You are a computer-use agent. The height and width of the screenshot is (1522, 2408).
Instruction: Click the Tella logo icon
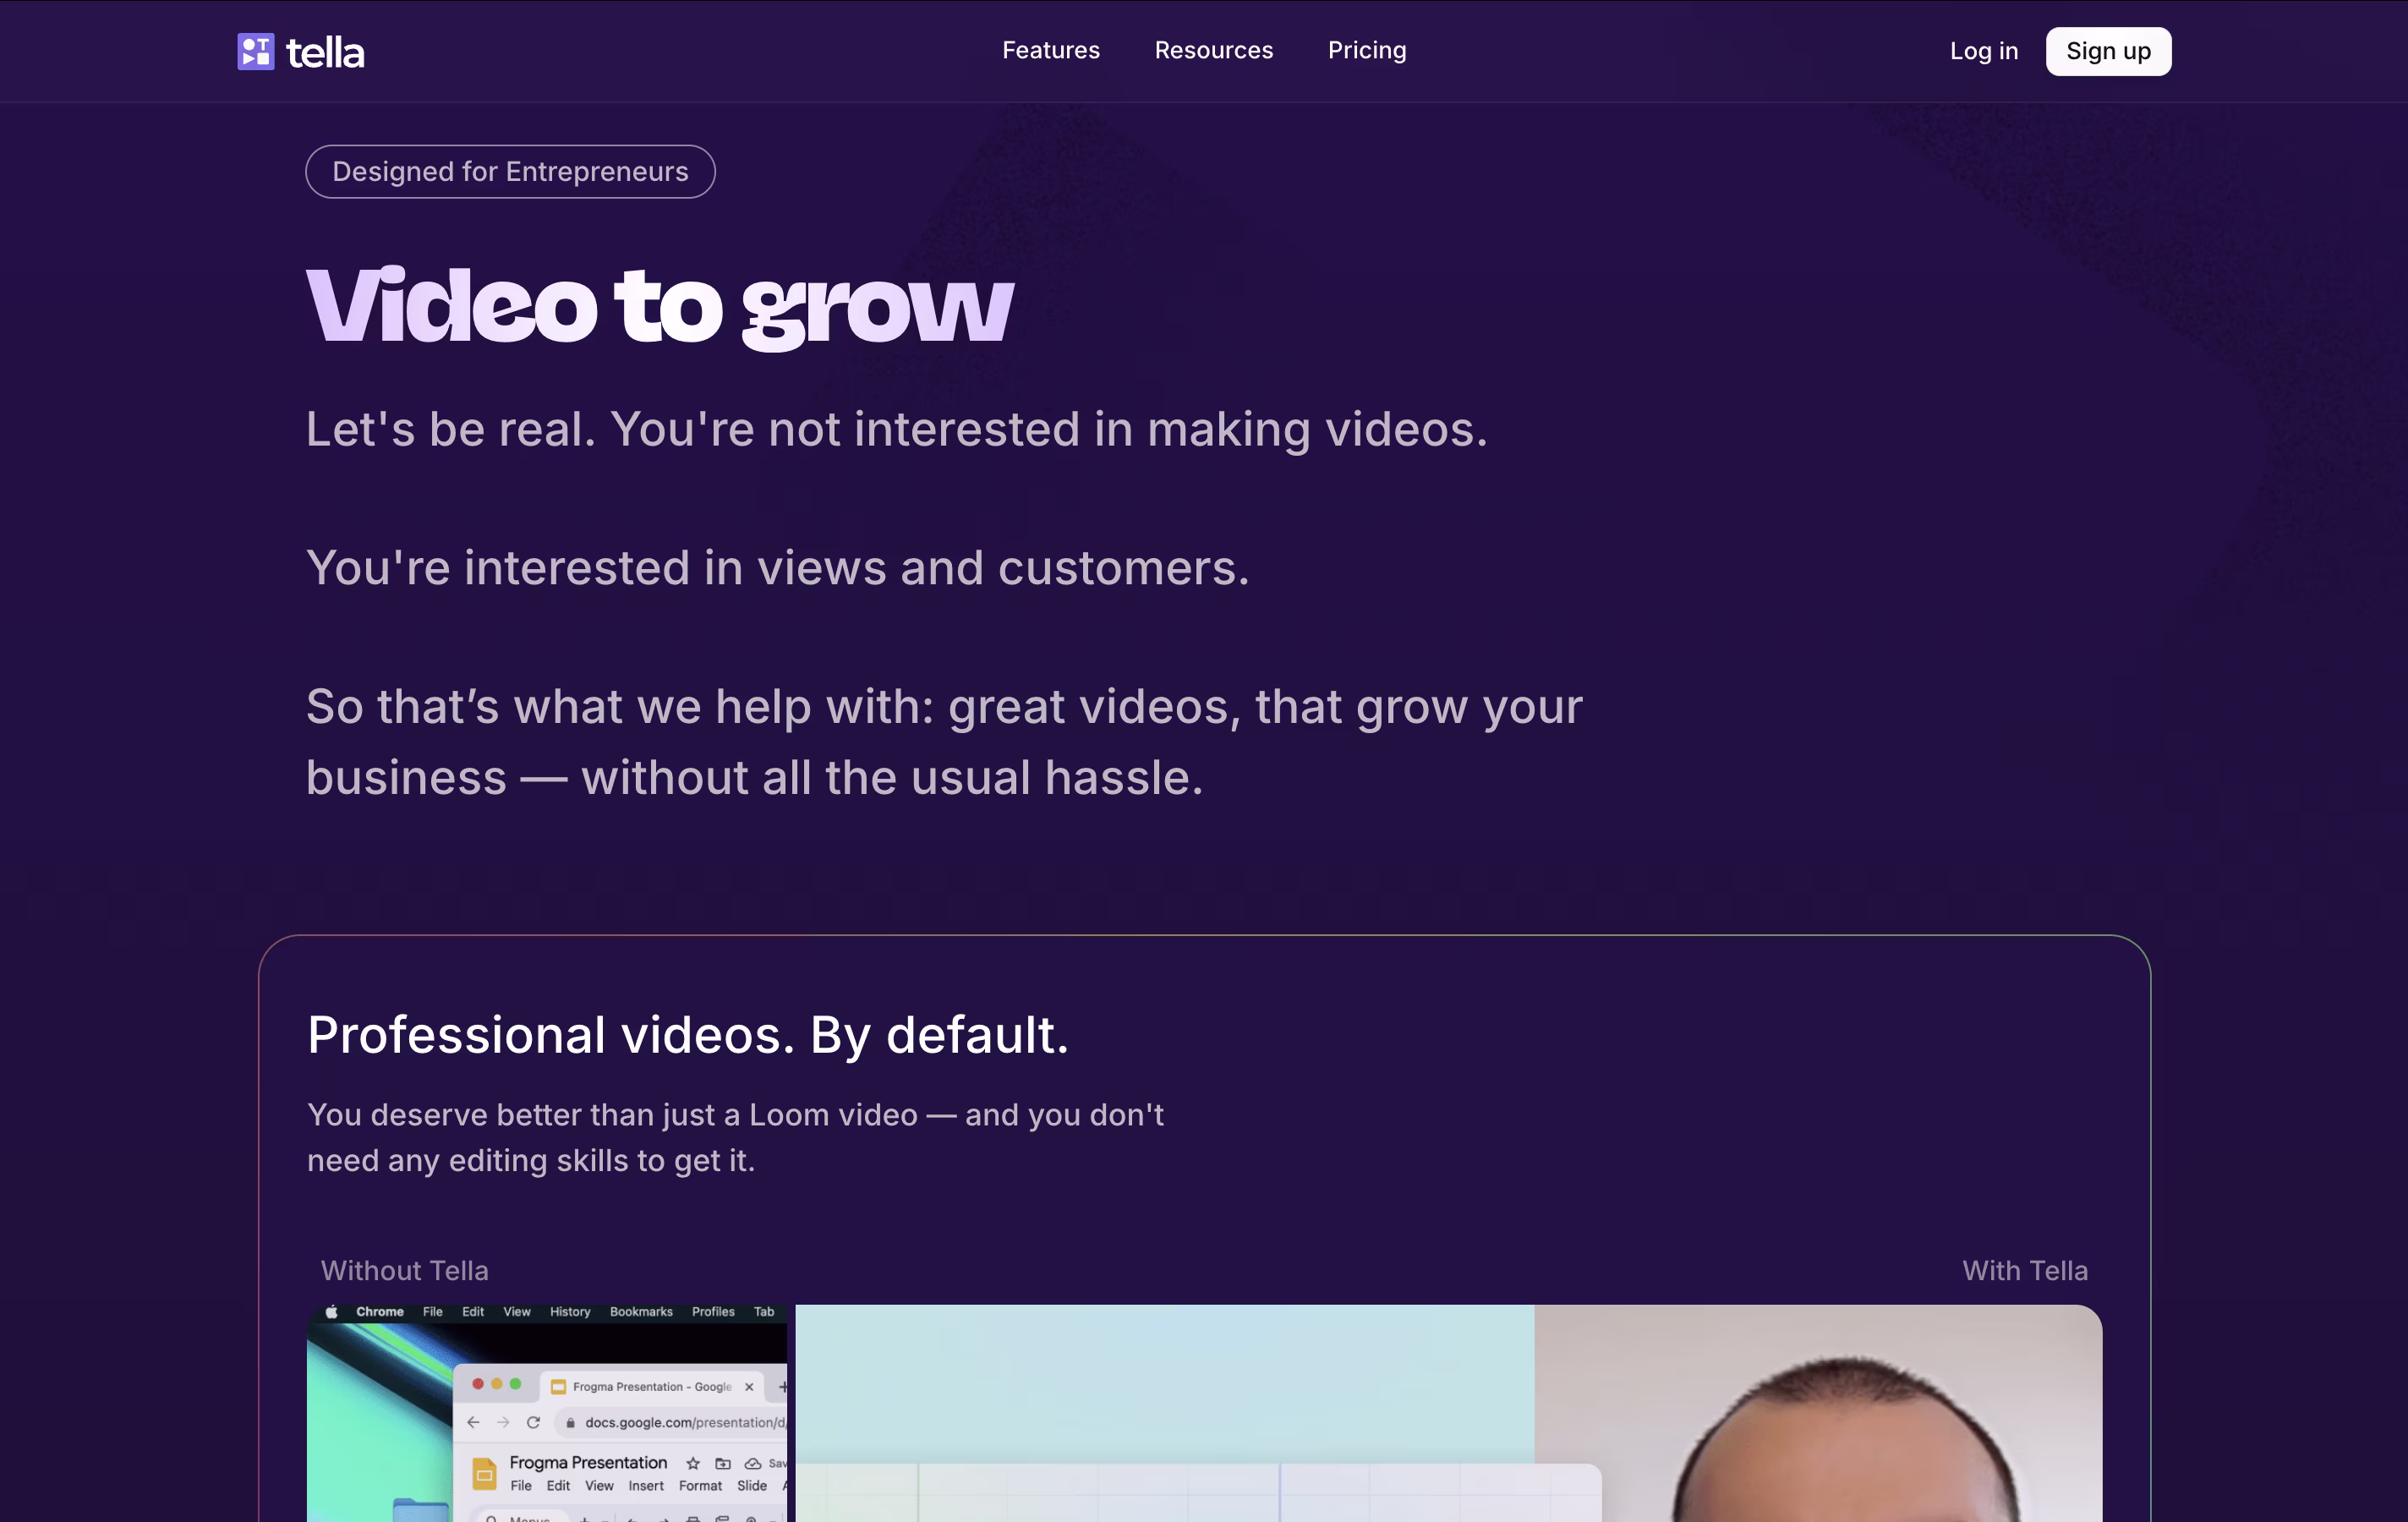(x=255, y=52)
